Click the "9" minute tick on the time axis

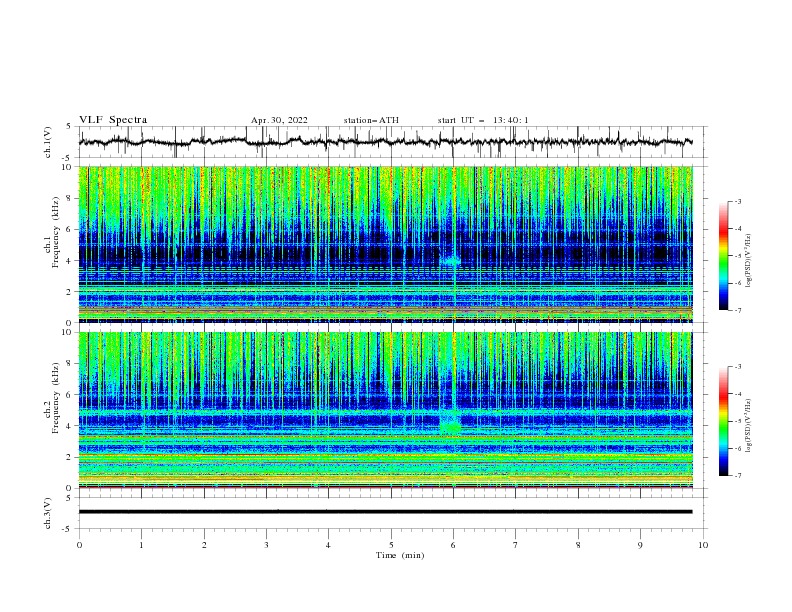click(640, 545)
